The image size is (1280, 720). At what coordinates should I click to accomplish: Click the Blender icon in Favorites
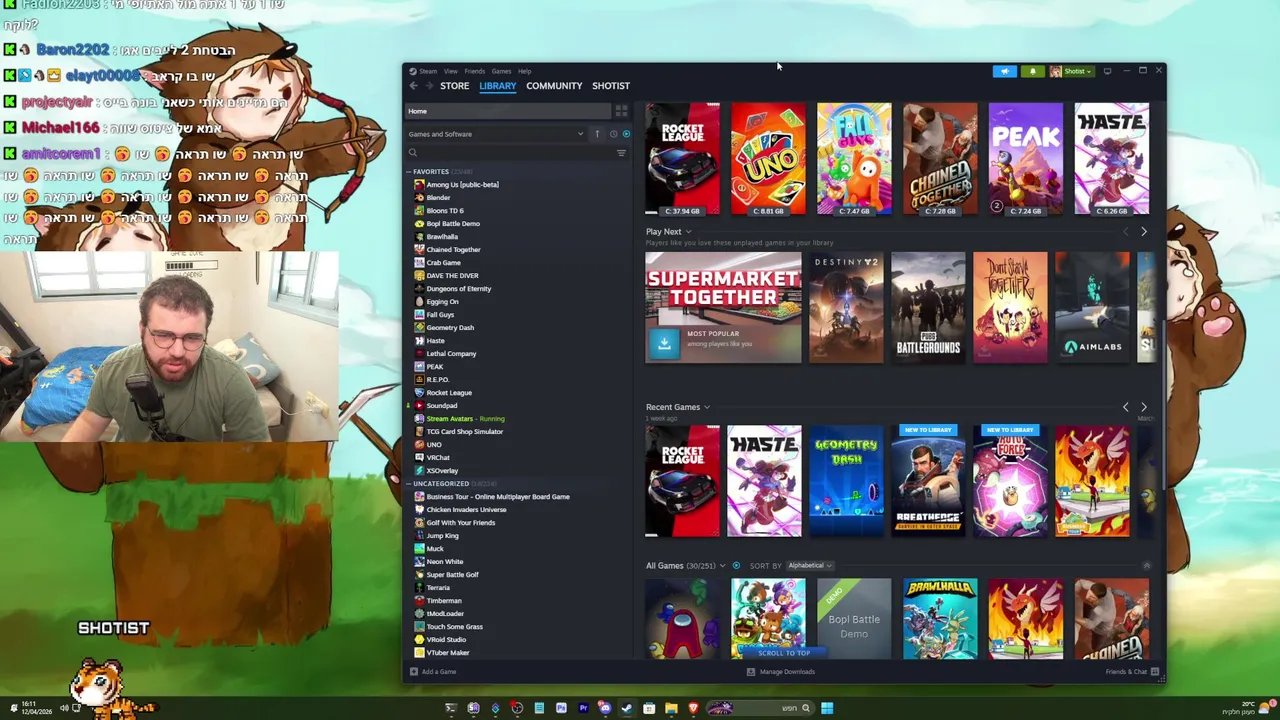coord(419,198)
